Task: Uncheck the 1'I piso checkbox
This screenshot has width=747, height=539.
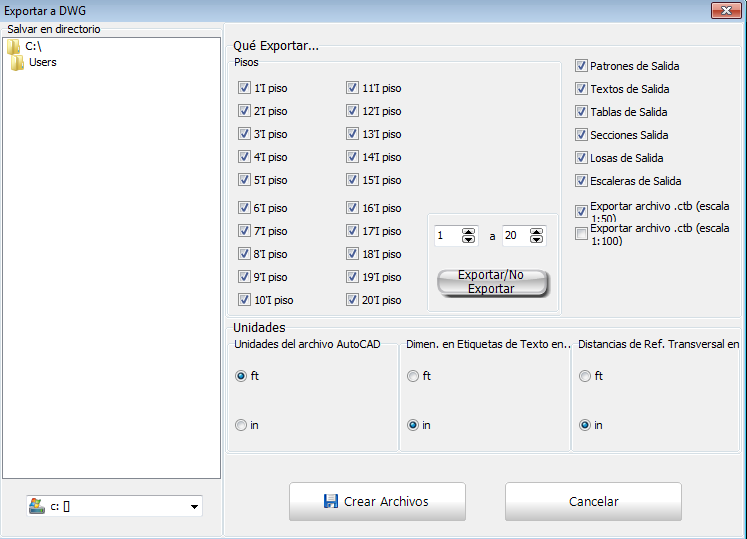Action: point(245,88)
